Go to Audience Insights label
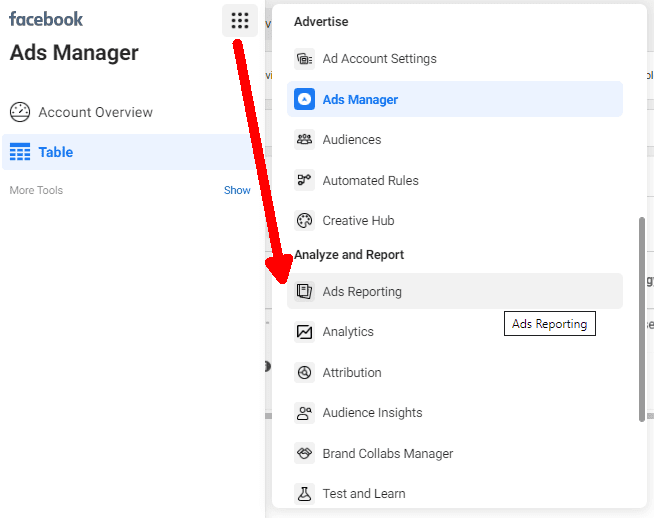654x518 pixels. click(372, 413)
